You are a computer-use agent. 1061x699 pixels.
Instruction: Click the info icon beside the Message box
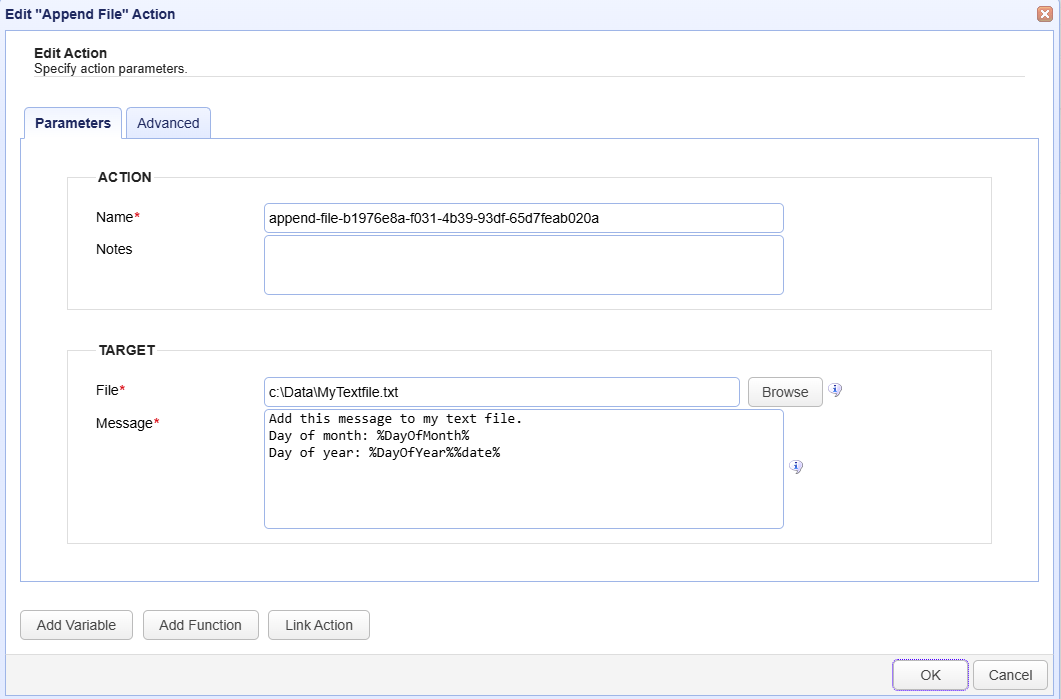point(796,467)
